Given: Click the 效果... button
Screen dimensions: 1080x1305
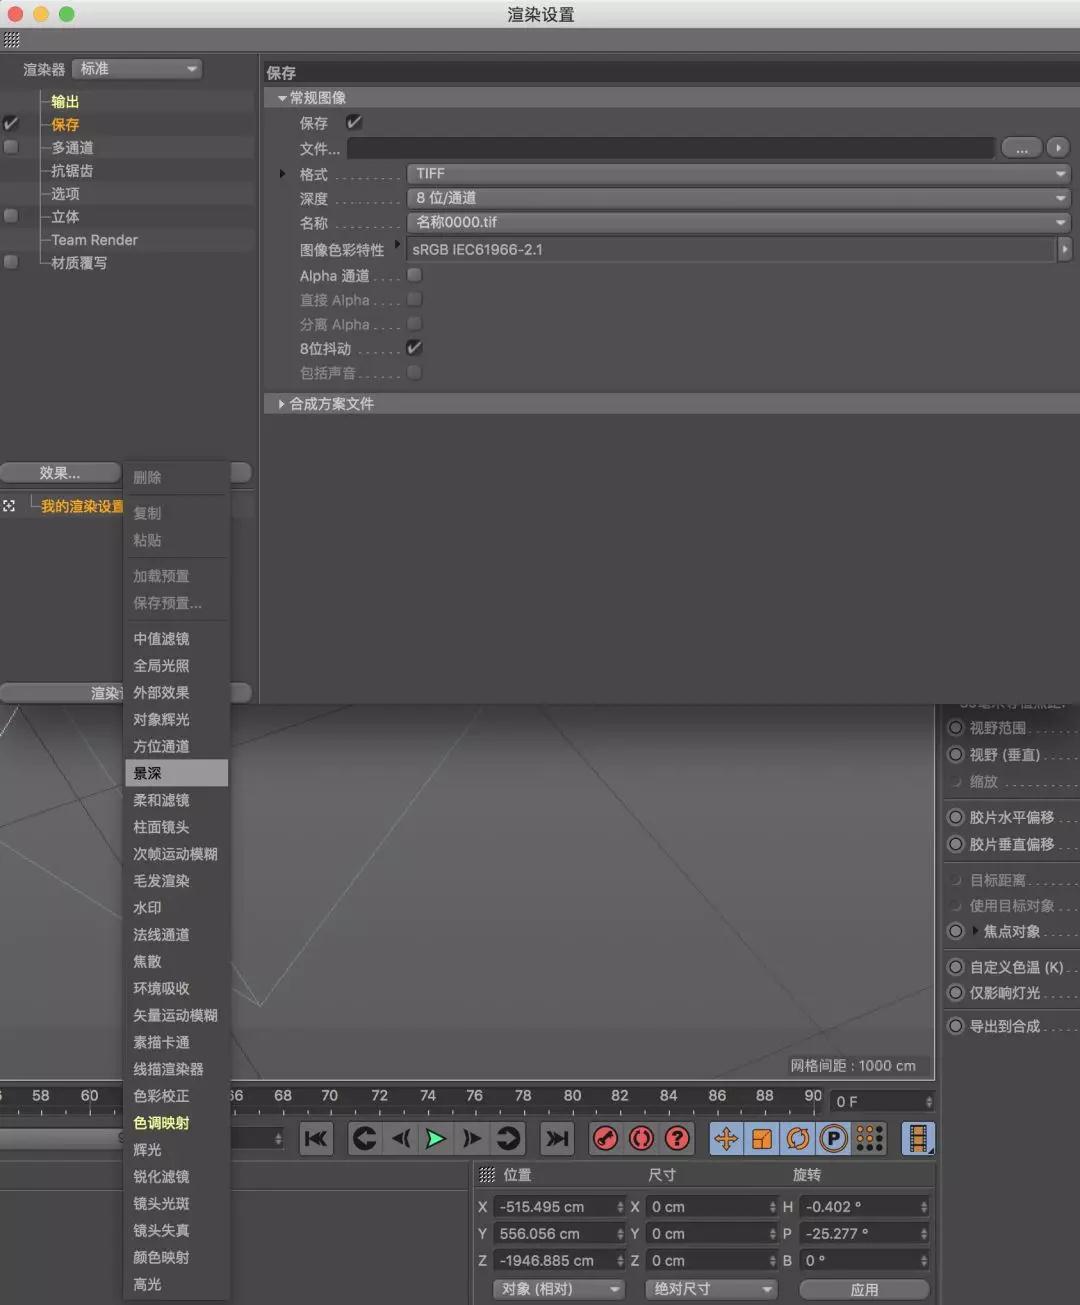Looking at the screenshot, I should pyautogui.click(x=60, y=473).
